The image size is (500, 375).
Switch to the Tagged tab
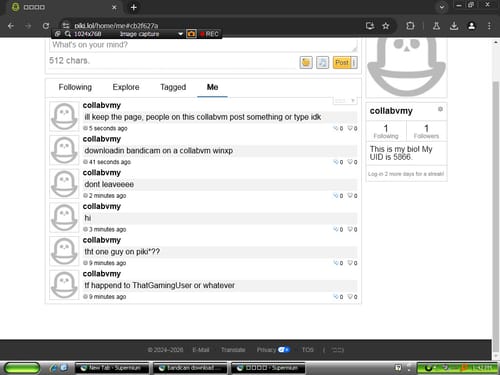pos(173,87)
